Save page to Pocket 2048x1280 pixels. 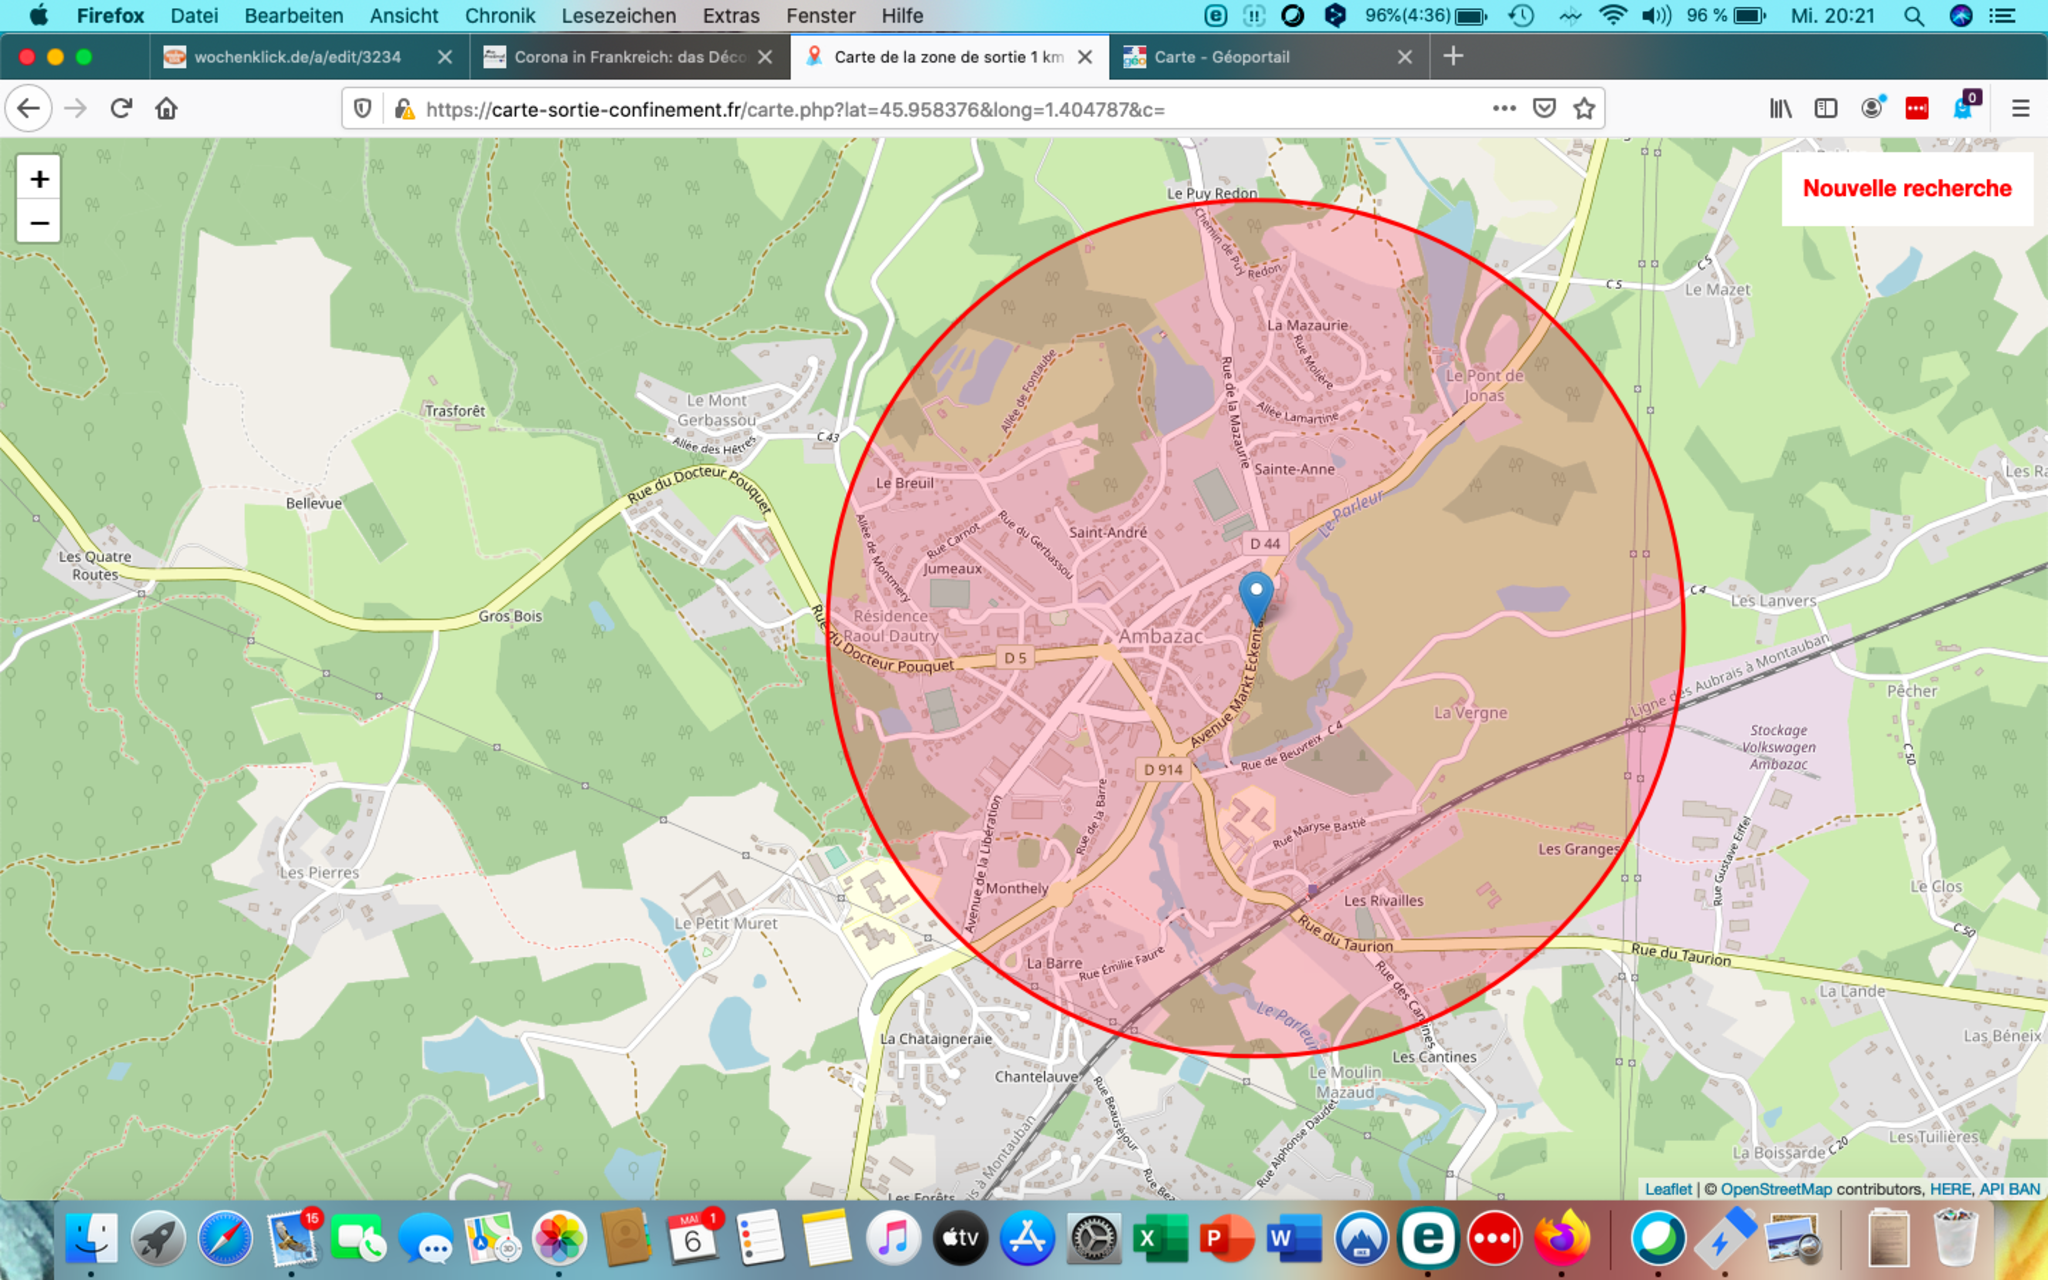[x=1544, y=109]
